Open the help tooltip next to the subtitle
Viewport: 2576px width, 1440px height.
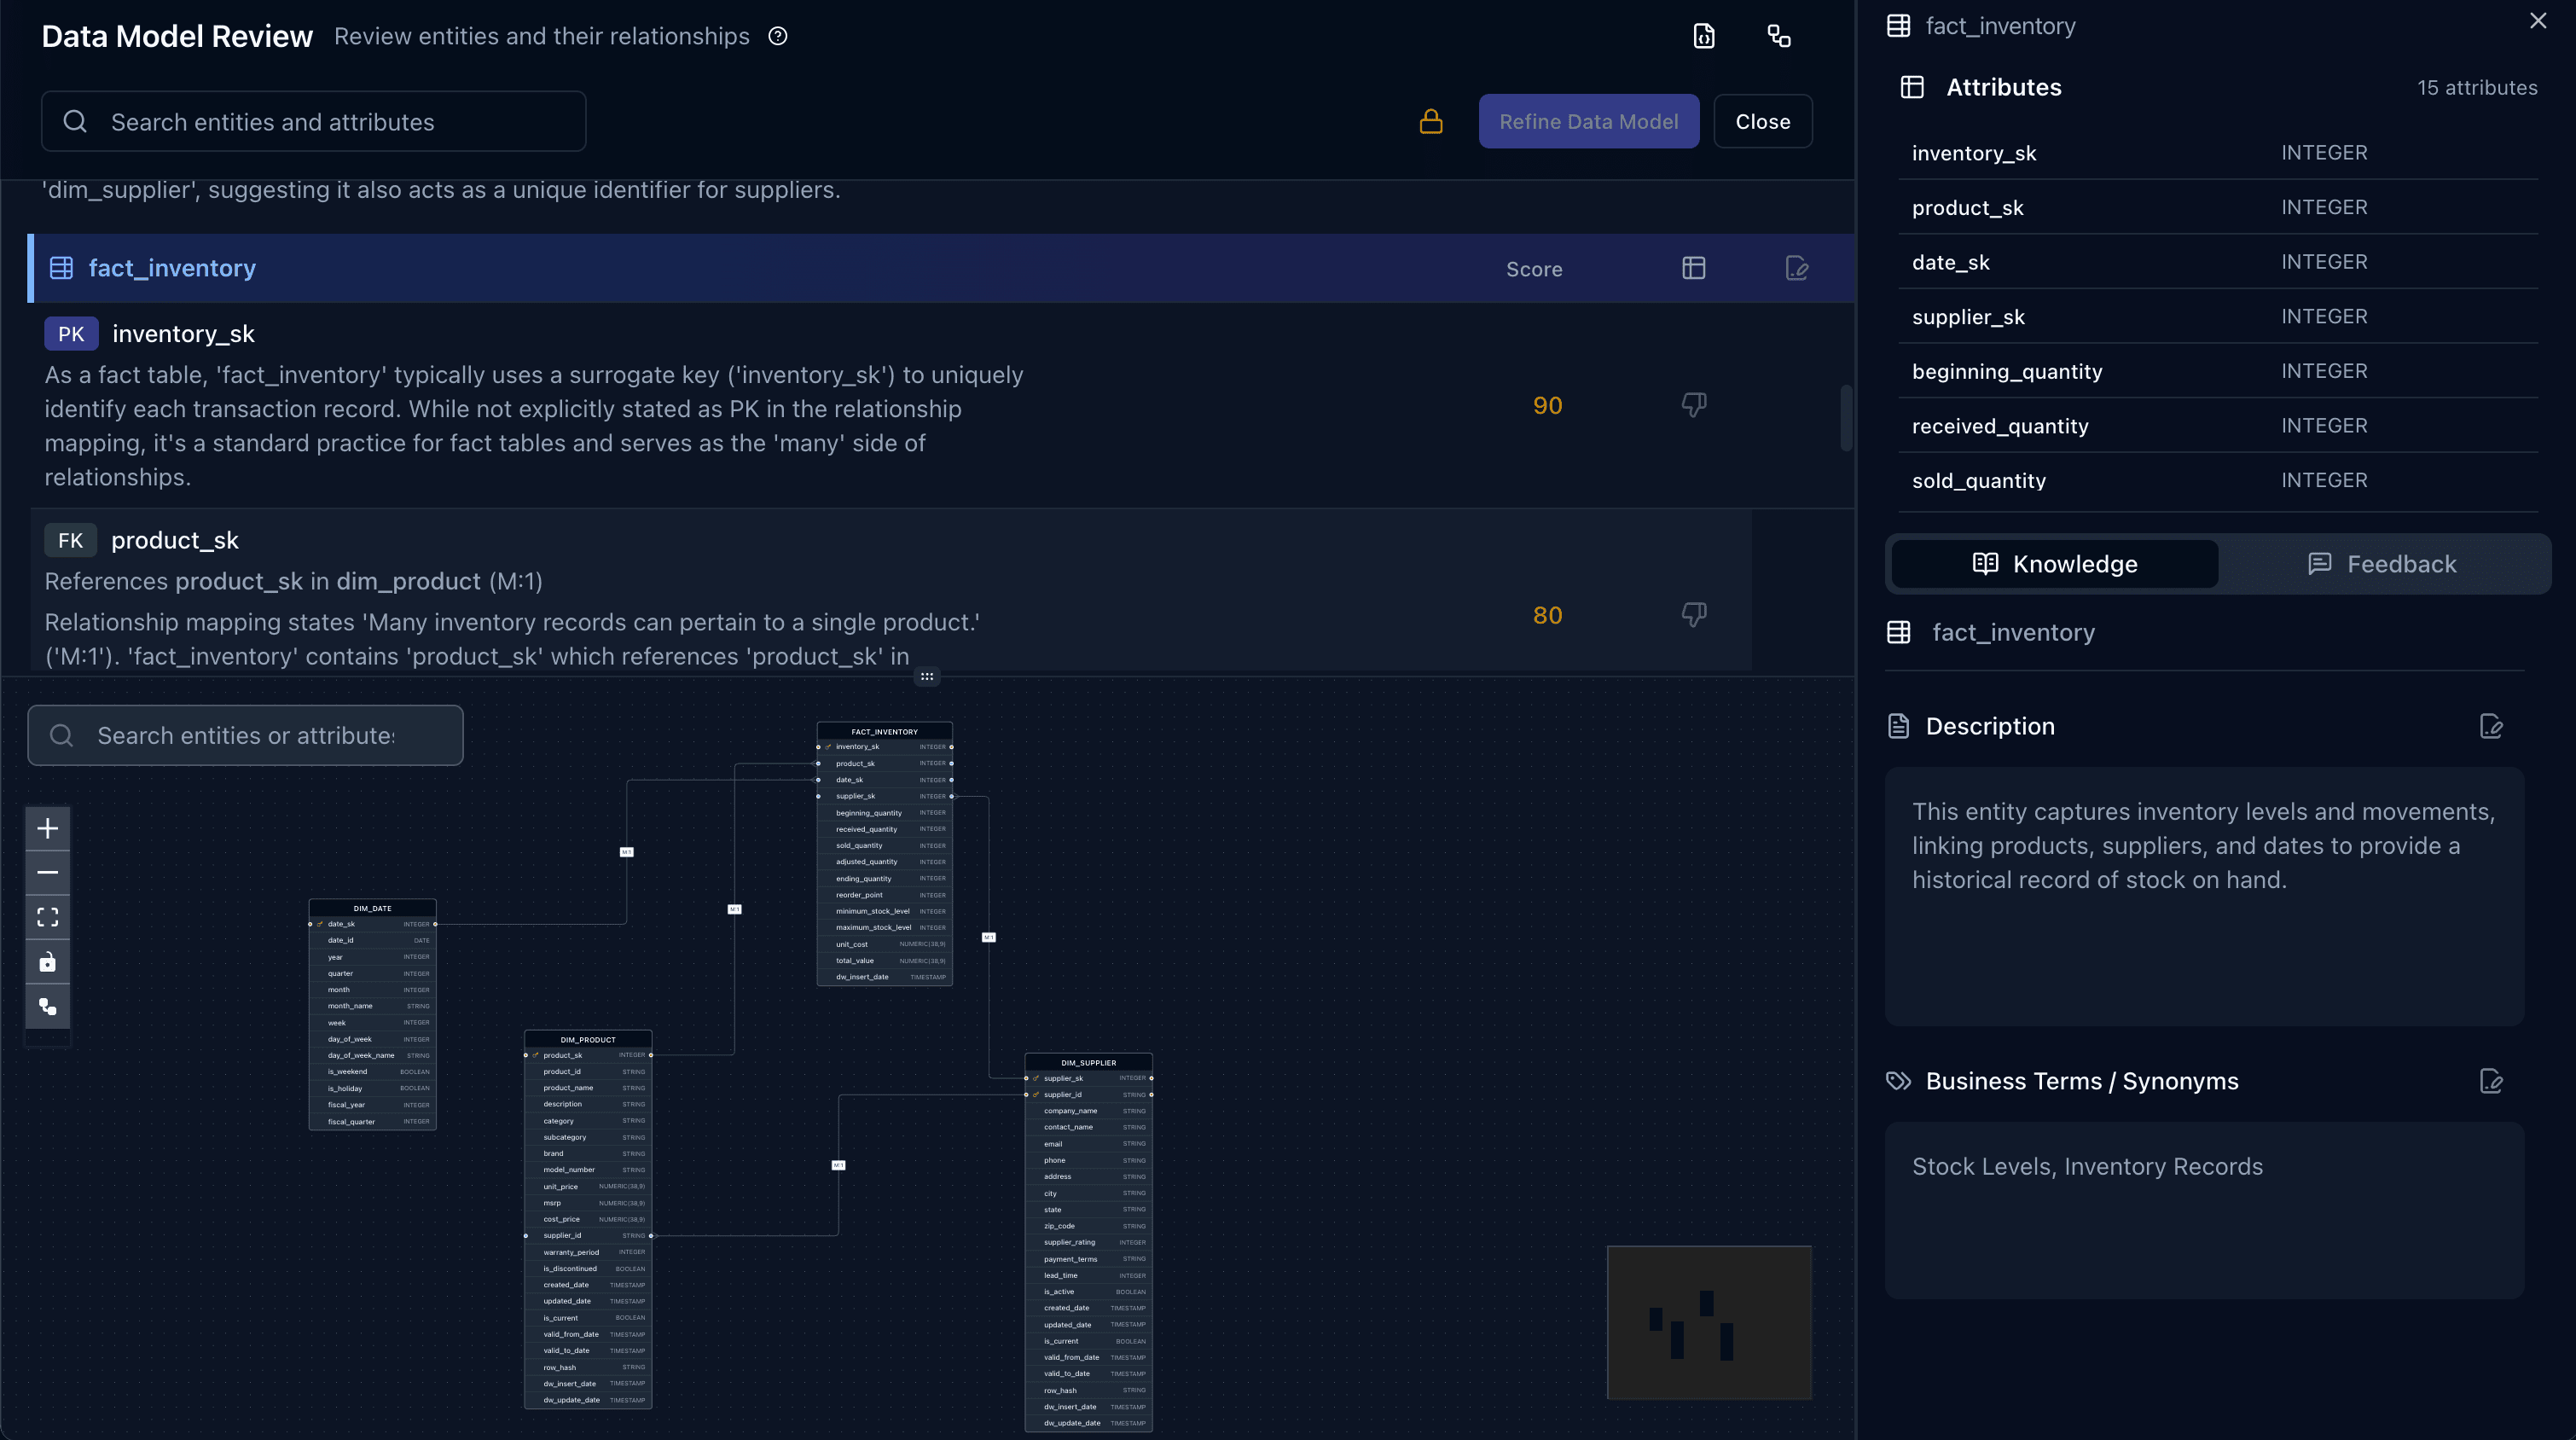click(777, 36)
